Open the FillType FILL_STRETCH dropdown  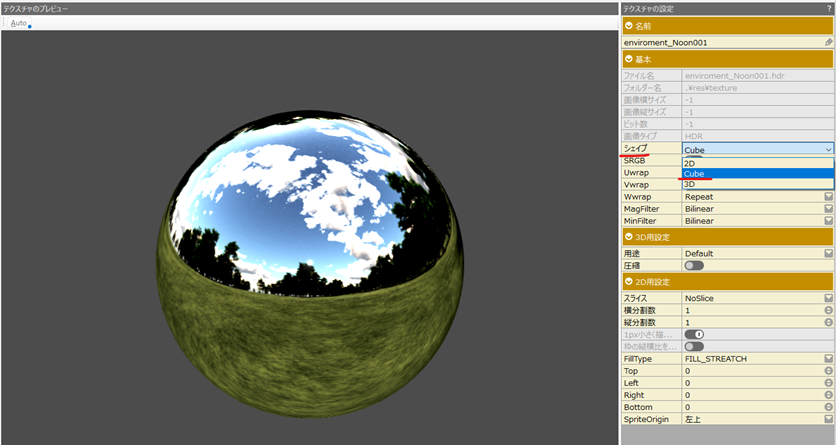pyautogui.click(x=828, y=358)
